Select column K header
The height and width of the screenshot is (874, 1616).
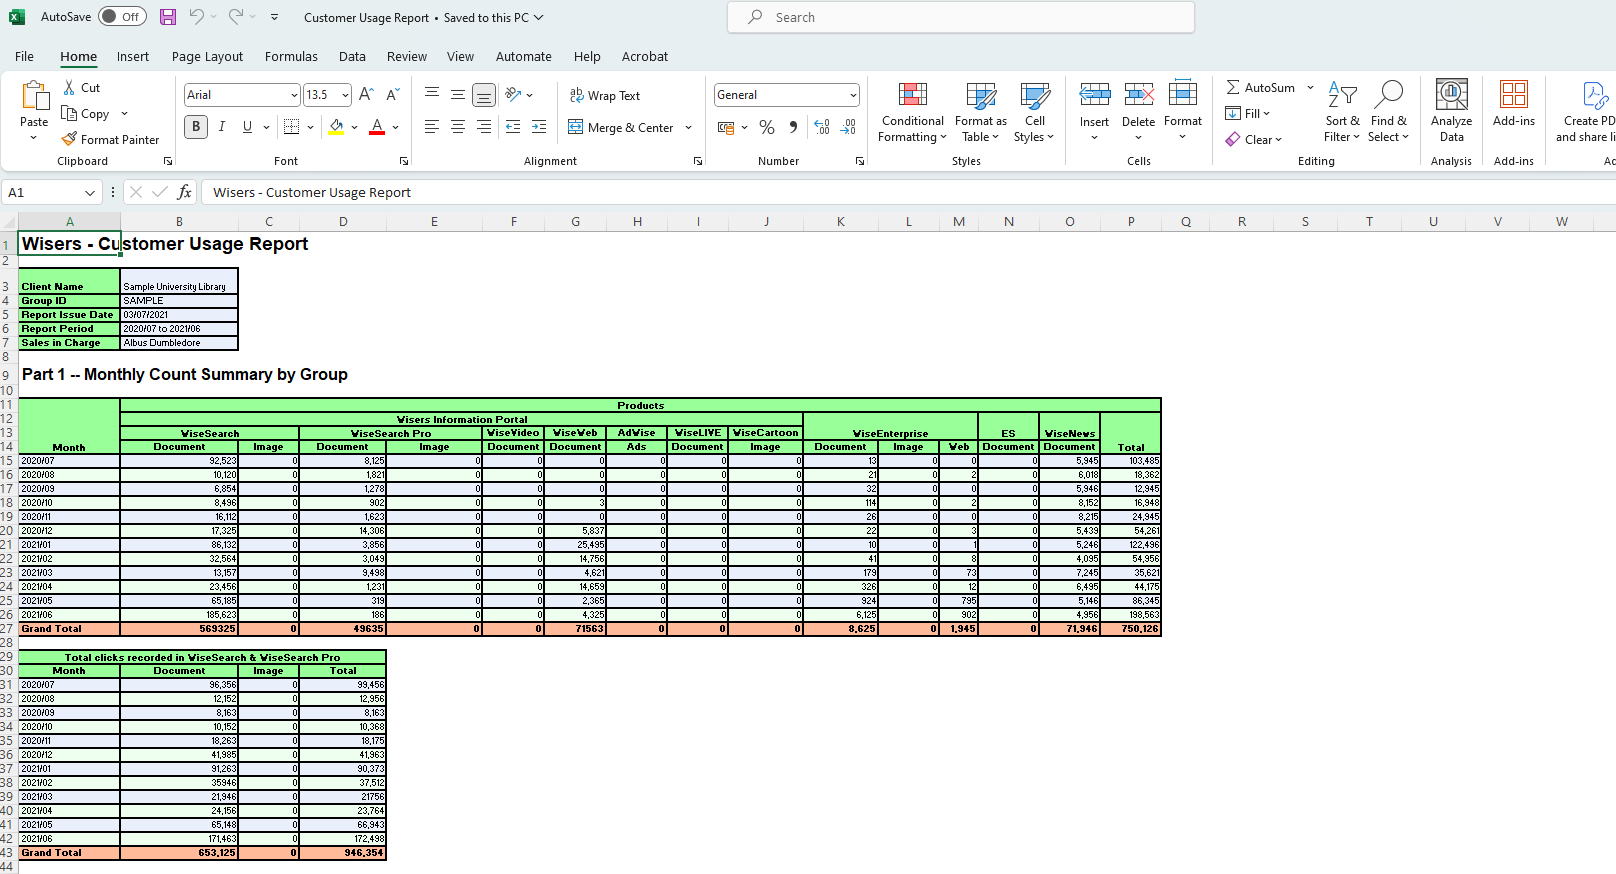click(x=840, y=222)
